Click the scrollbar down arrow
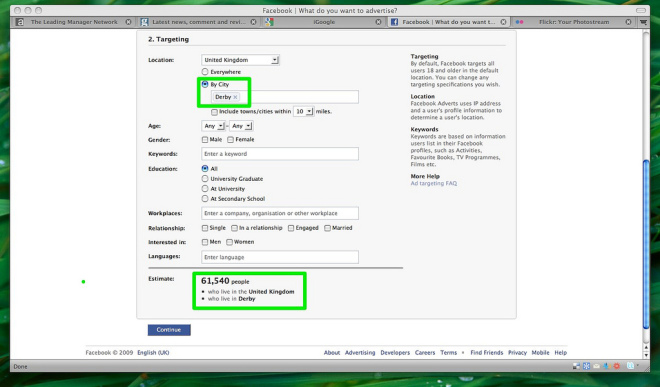The height and width of the screenshot is (387, 660). coord(646,355)
